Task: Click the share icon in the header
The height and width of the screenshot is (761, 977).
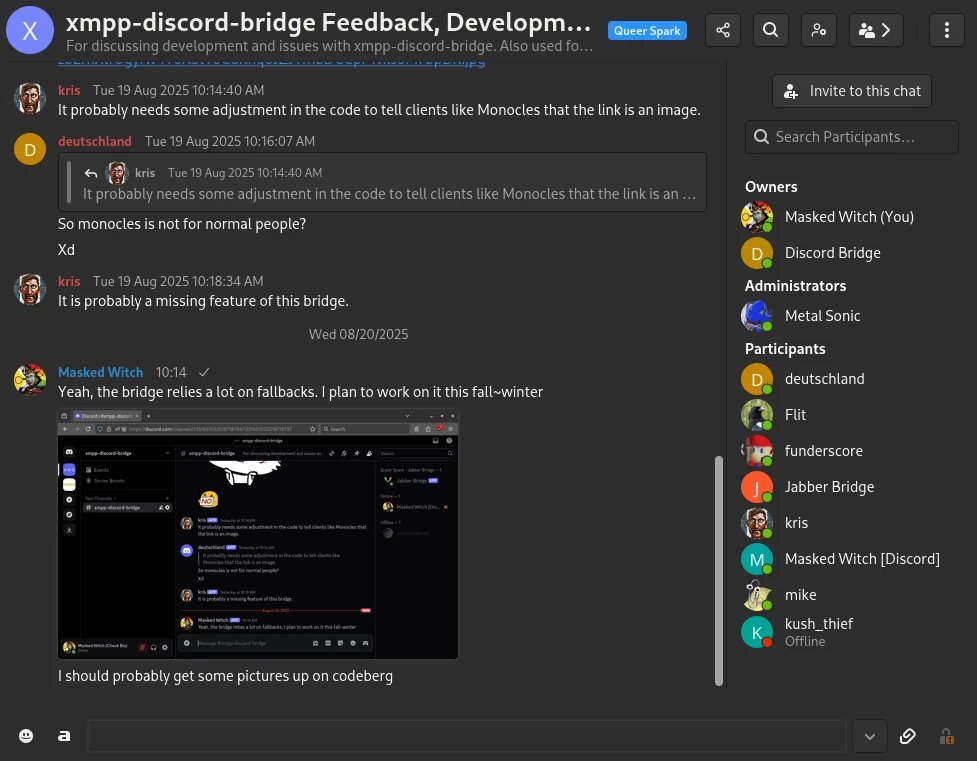Action: tap(723, 30)
